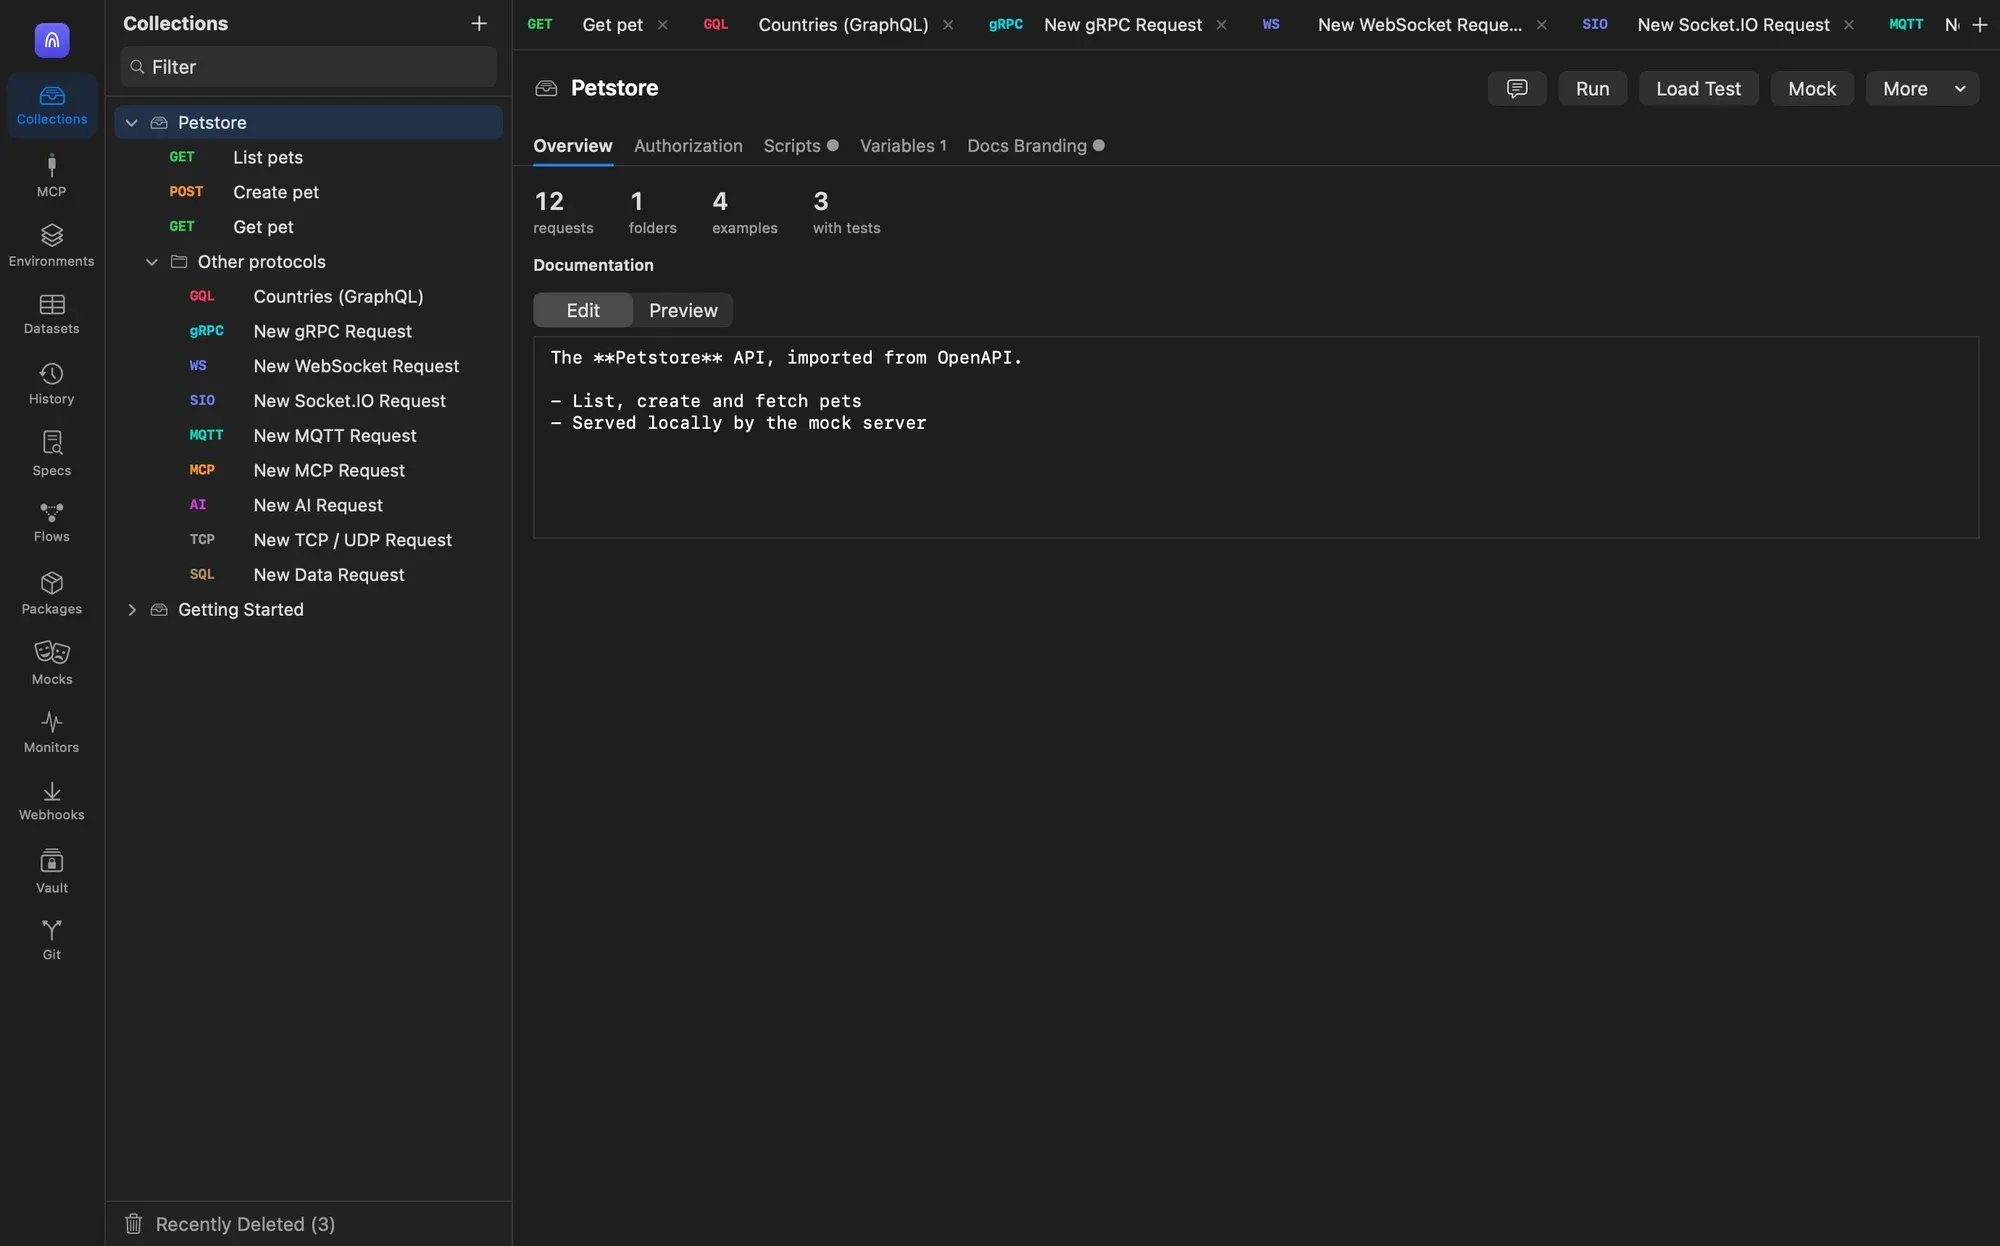2000x1246 pixels.
Task: Open the Git sidebar section
Action: pos(52,940)
